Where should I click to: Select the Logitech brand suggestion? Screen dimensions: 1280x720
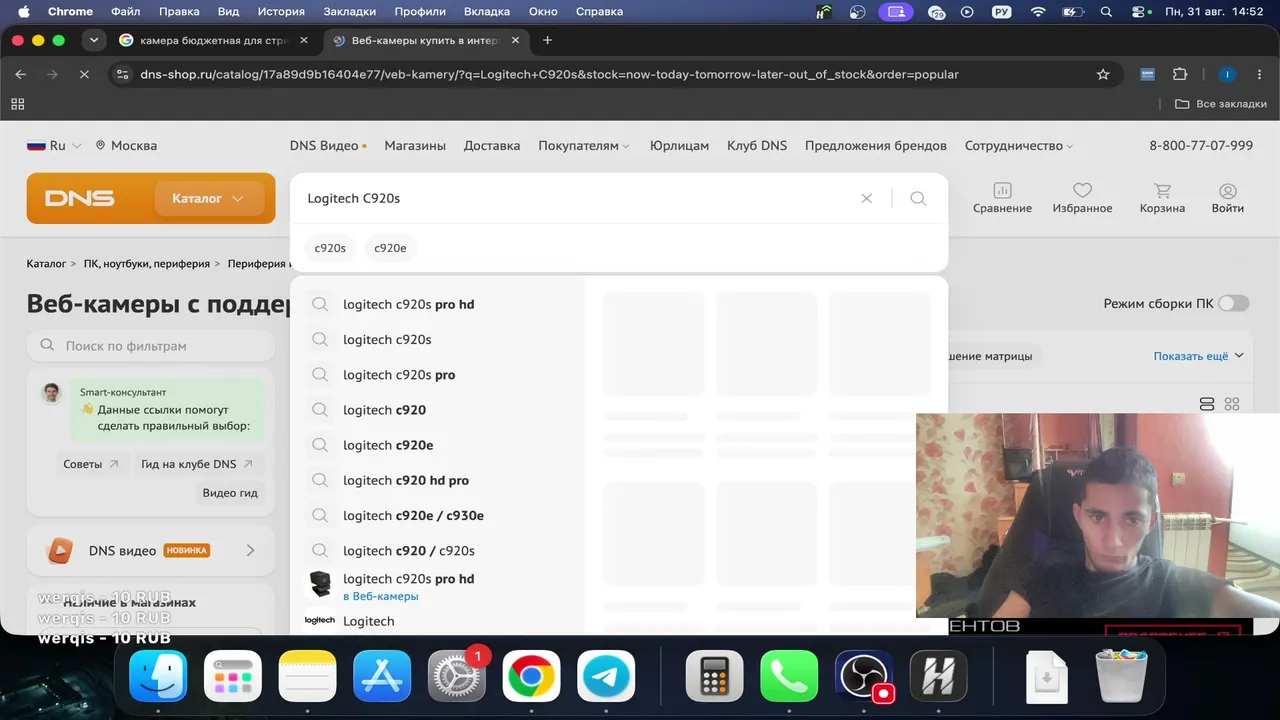[368, 621]
